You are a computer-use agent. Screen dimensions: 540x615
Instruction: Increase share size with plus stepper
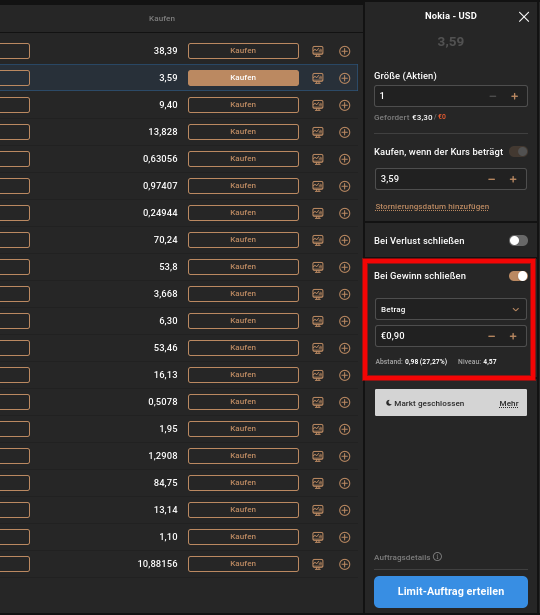515,96
